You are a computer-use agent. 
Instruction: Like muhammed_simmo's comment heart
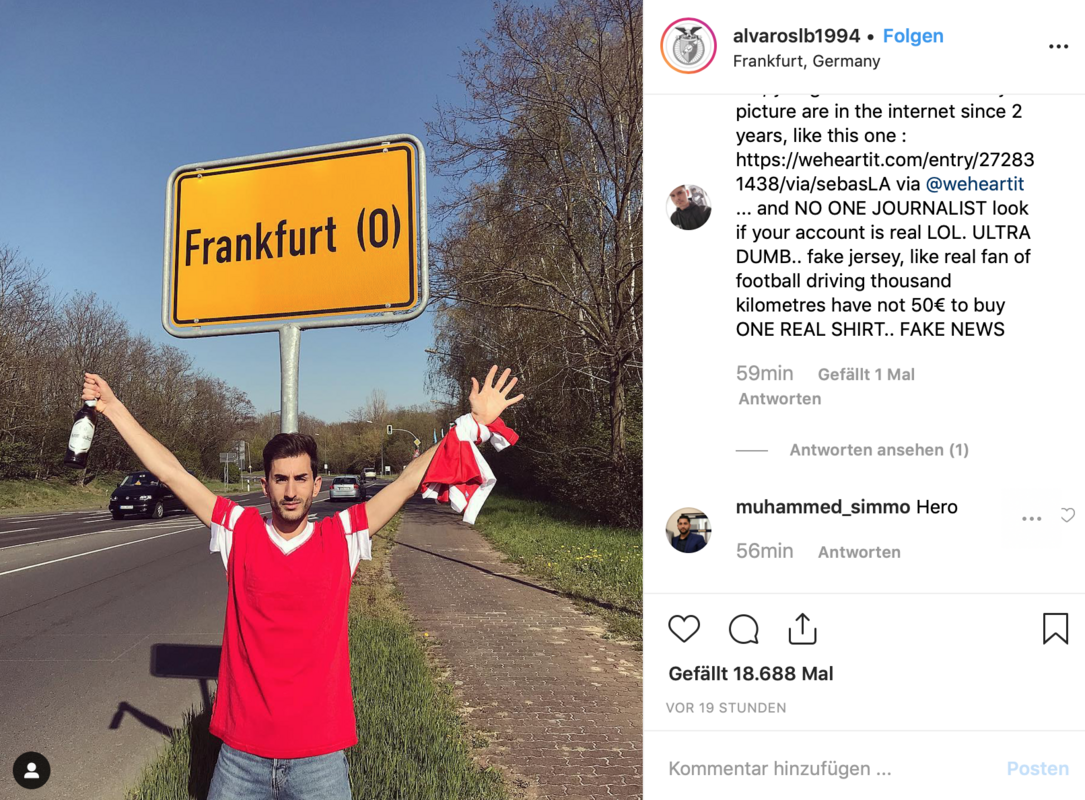coord(1068,515)
